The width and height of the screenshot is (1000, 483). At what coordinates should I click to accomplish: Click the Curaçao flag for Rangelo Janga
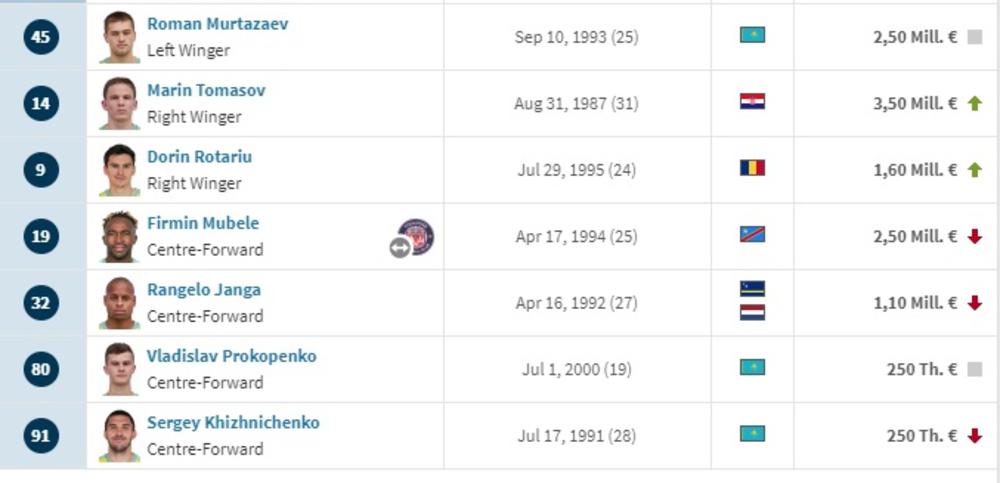(752, 288)
